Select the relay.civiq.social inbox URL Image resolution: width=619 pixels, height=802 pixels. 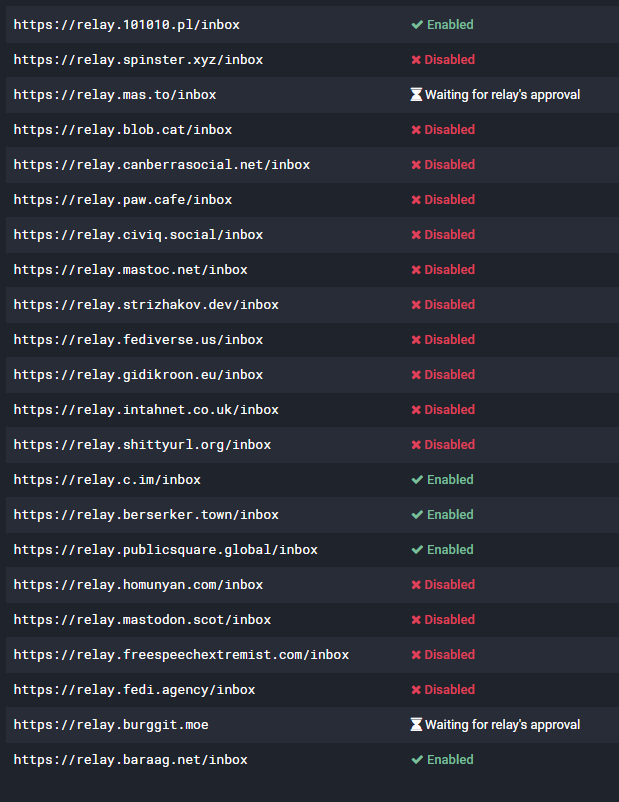(x=138, y=235)
